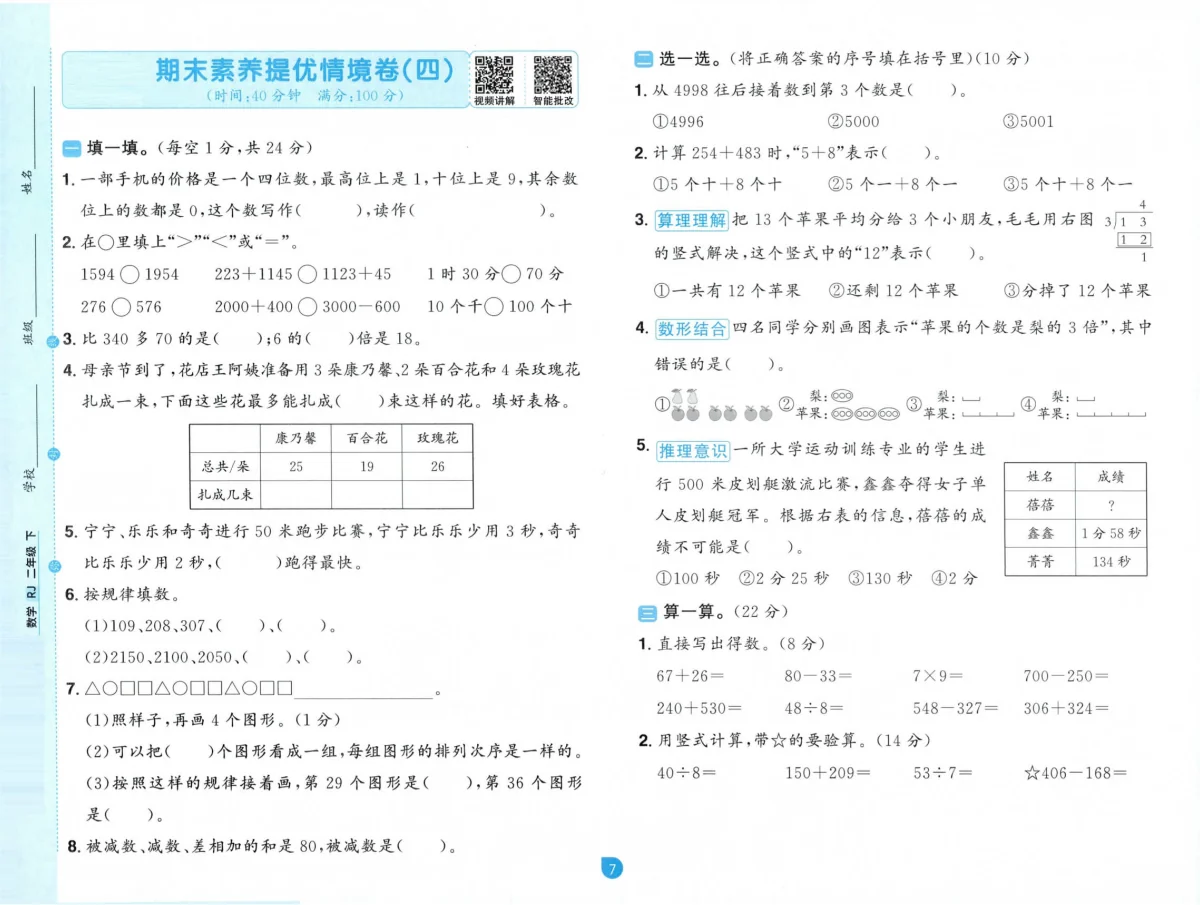Click the ? score cell

coord(1110,505)
